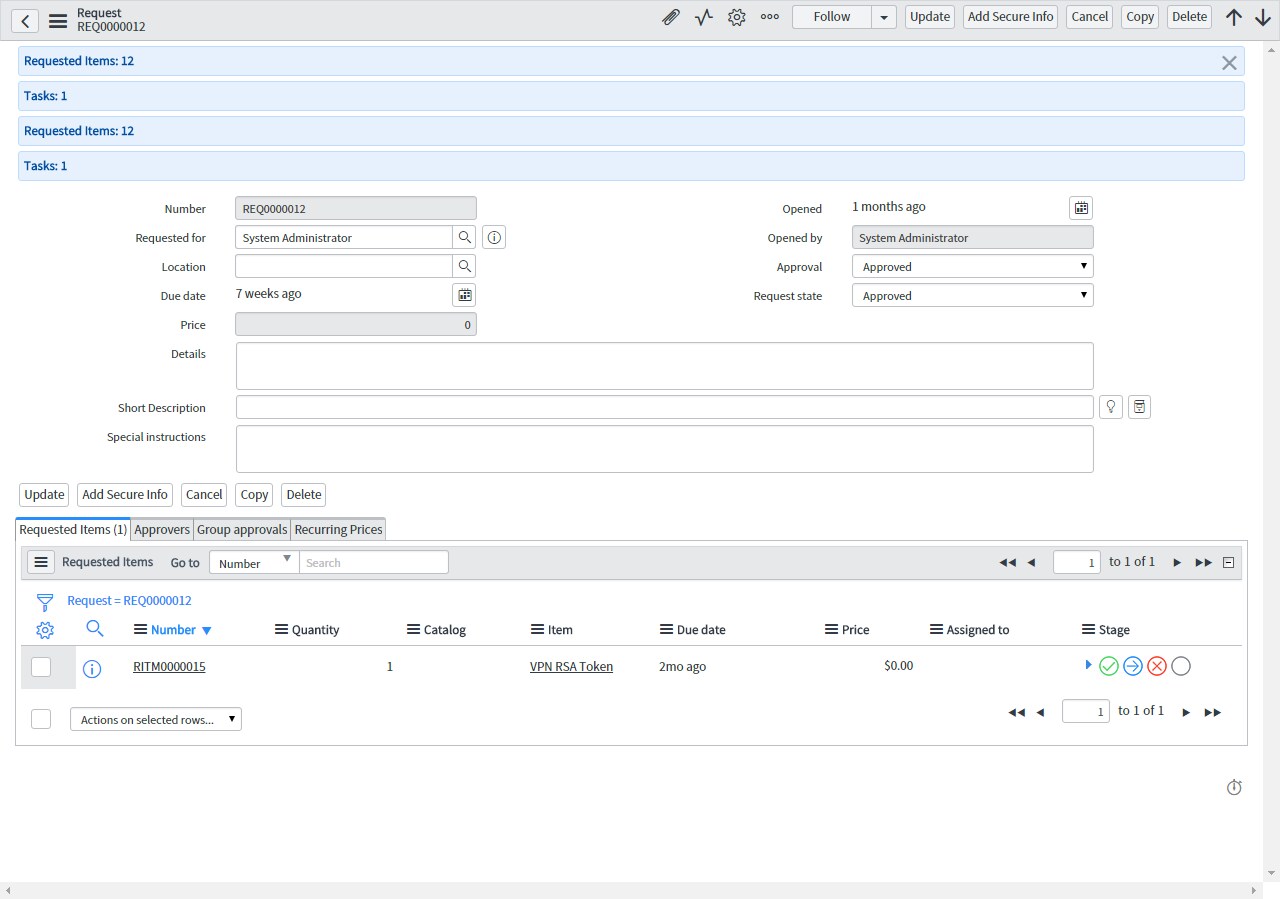Open the Request state dropdown

coord(972,296)
